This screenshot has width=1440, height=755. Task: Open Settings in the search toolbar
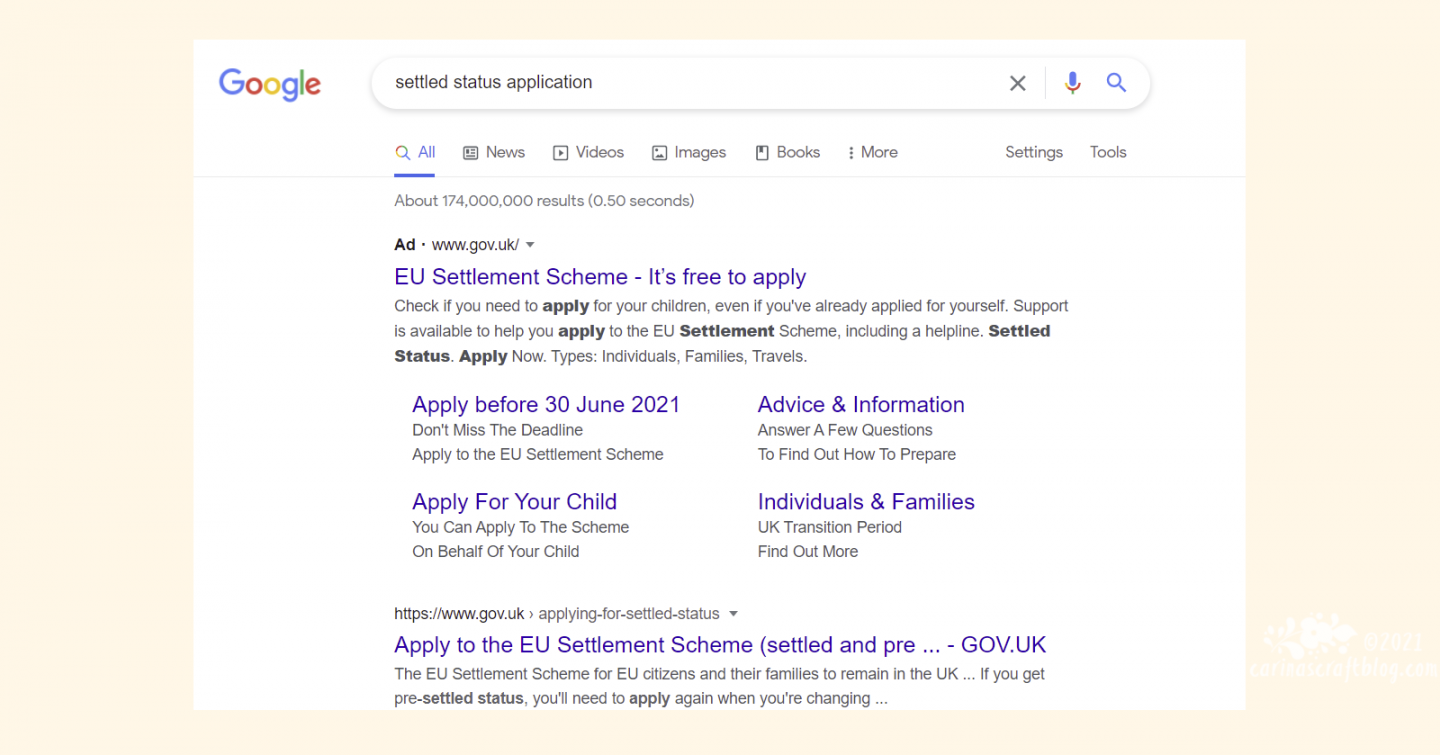(1034, 153)
